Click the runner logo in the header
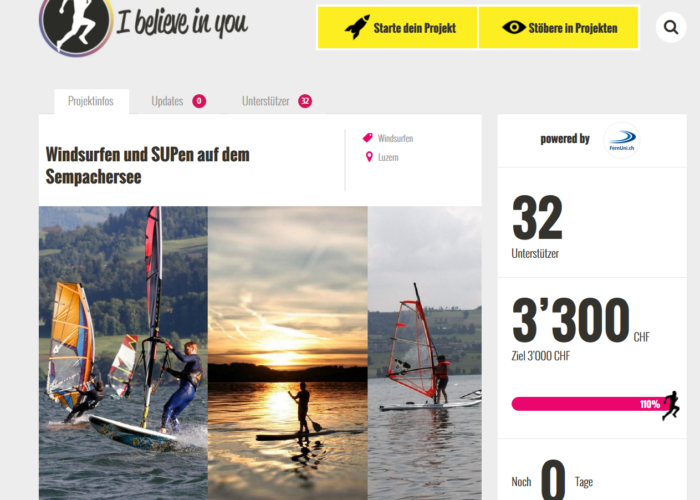Screen dimensions: 700x500 [76, 25]
